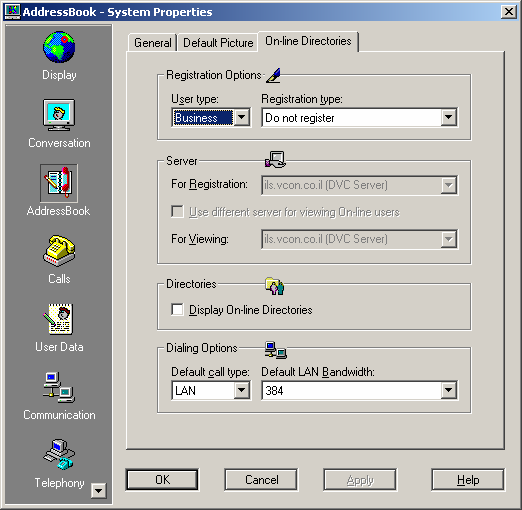Viewport: 522px width, 510px height.
Task: Click the 'Registration type:' label
Action: click(x=302, y=99)
